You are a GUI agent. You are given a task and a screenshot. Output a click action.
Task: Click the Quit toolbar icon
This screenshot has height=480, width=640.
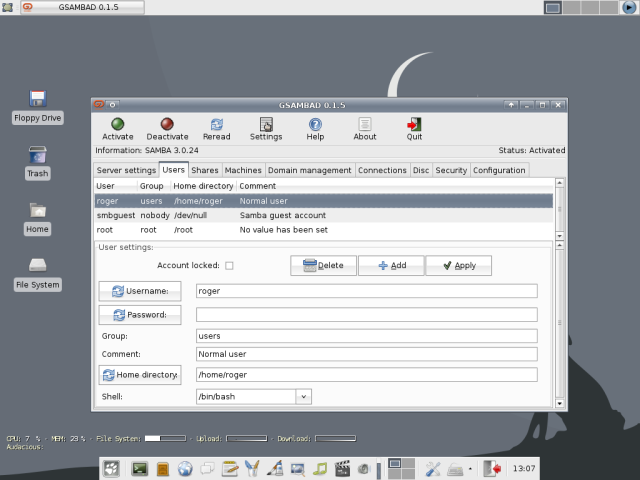click(x=414, y=124)
